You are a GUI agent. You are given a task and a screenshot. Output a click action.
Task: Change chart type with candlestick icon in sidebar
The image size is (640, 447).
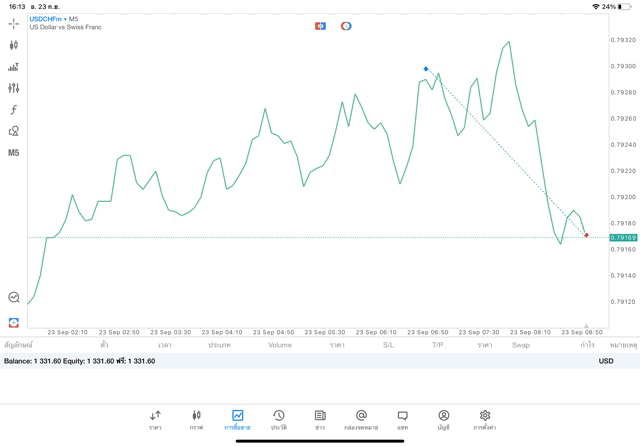pyautogui.click(x=14, y=45)
